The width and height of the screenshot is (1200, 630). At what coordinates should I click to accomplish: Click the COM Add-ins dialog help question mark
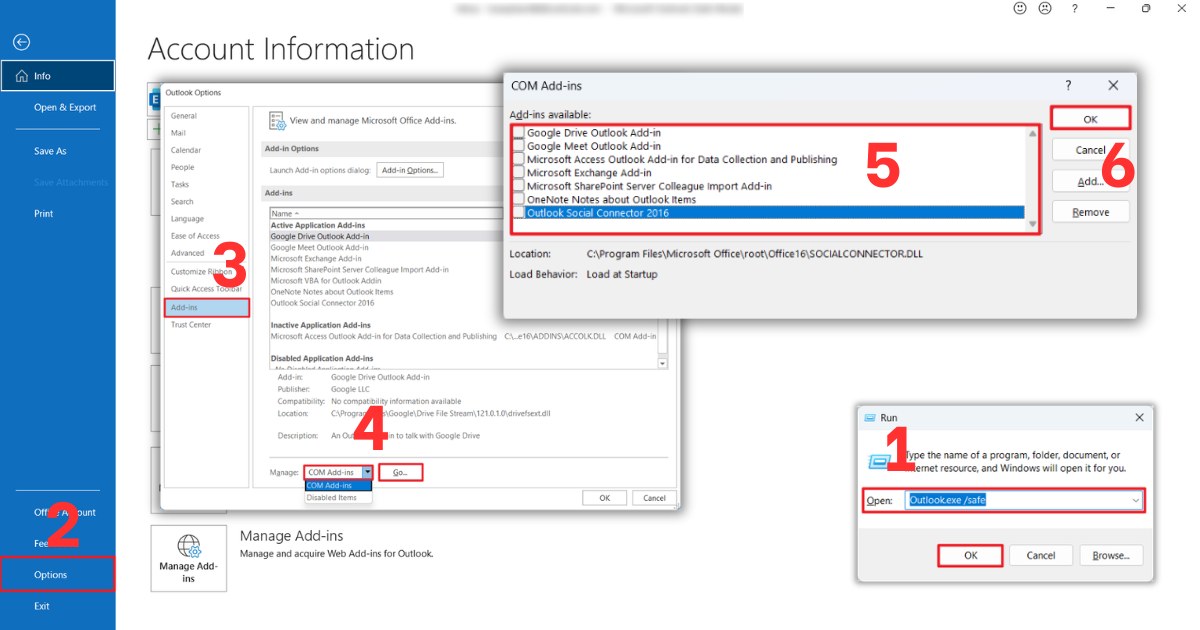[x=1068, y=86]
